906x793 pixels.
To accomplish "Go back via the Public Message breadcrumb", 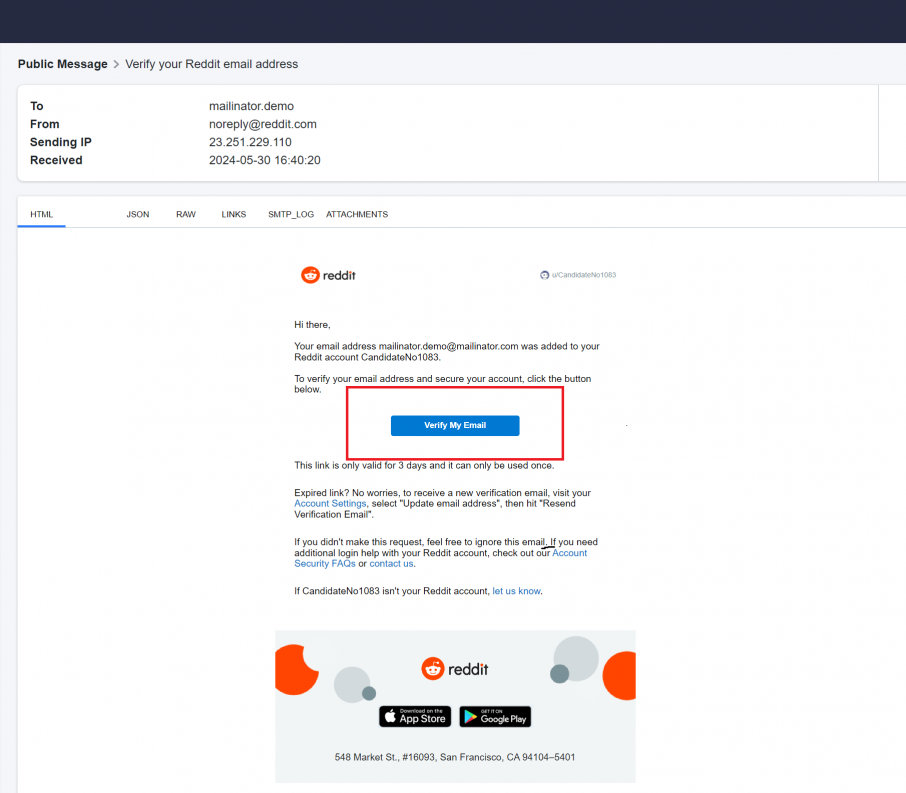I will (x=62, y=63).
